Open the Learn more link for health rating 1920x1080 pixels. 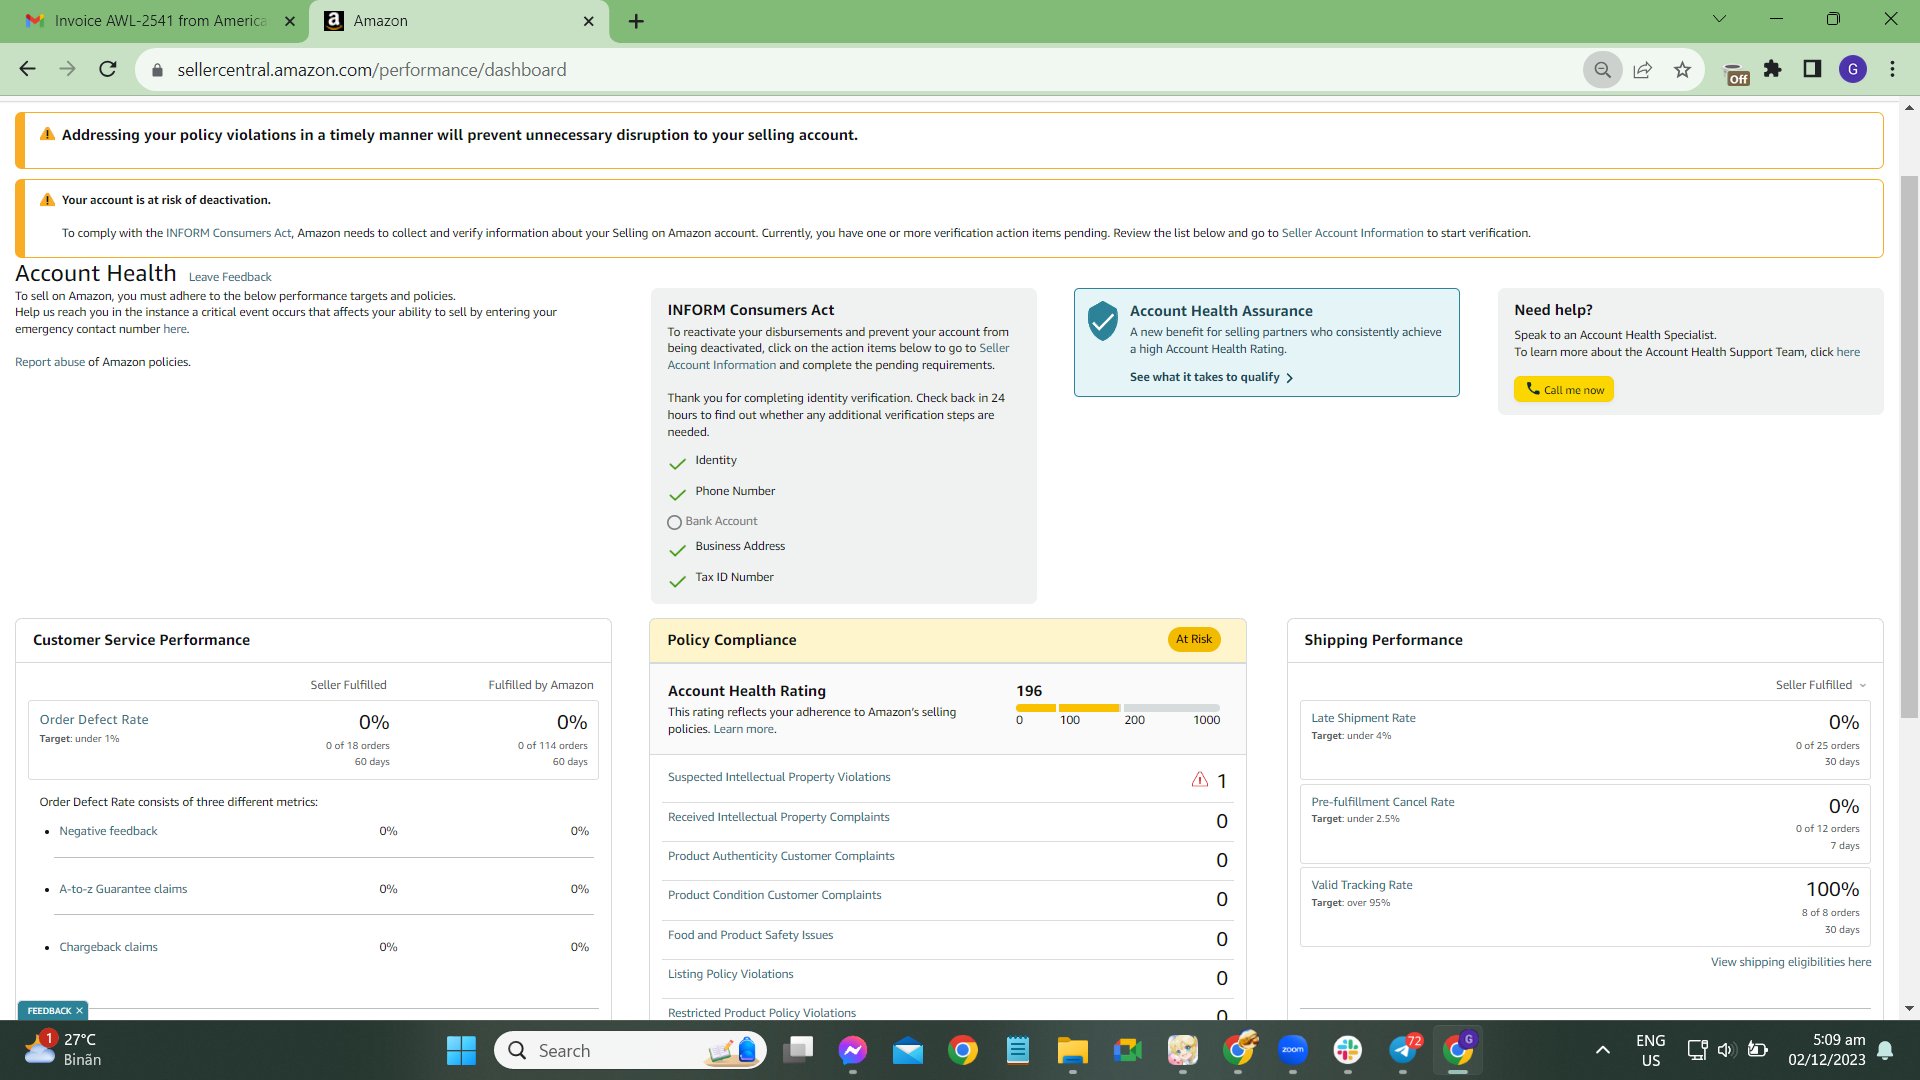point(743,729)
